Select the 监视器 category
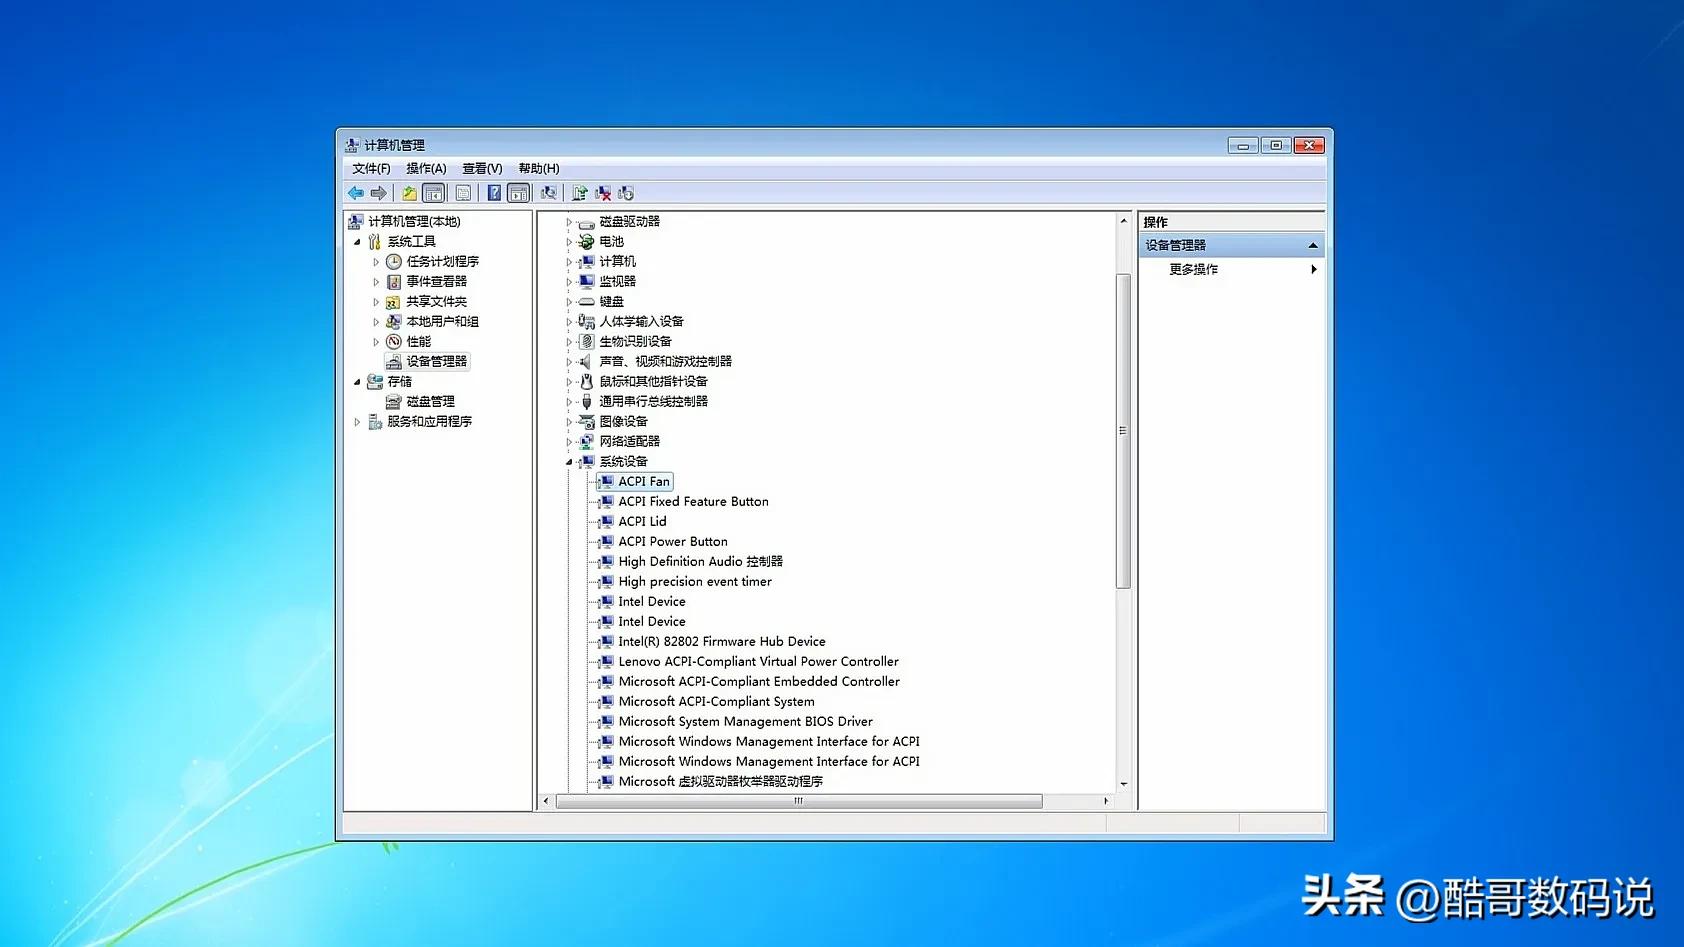 pos(617,281)
